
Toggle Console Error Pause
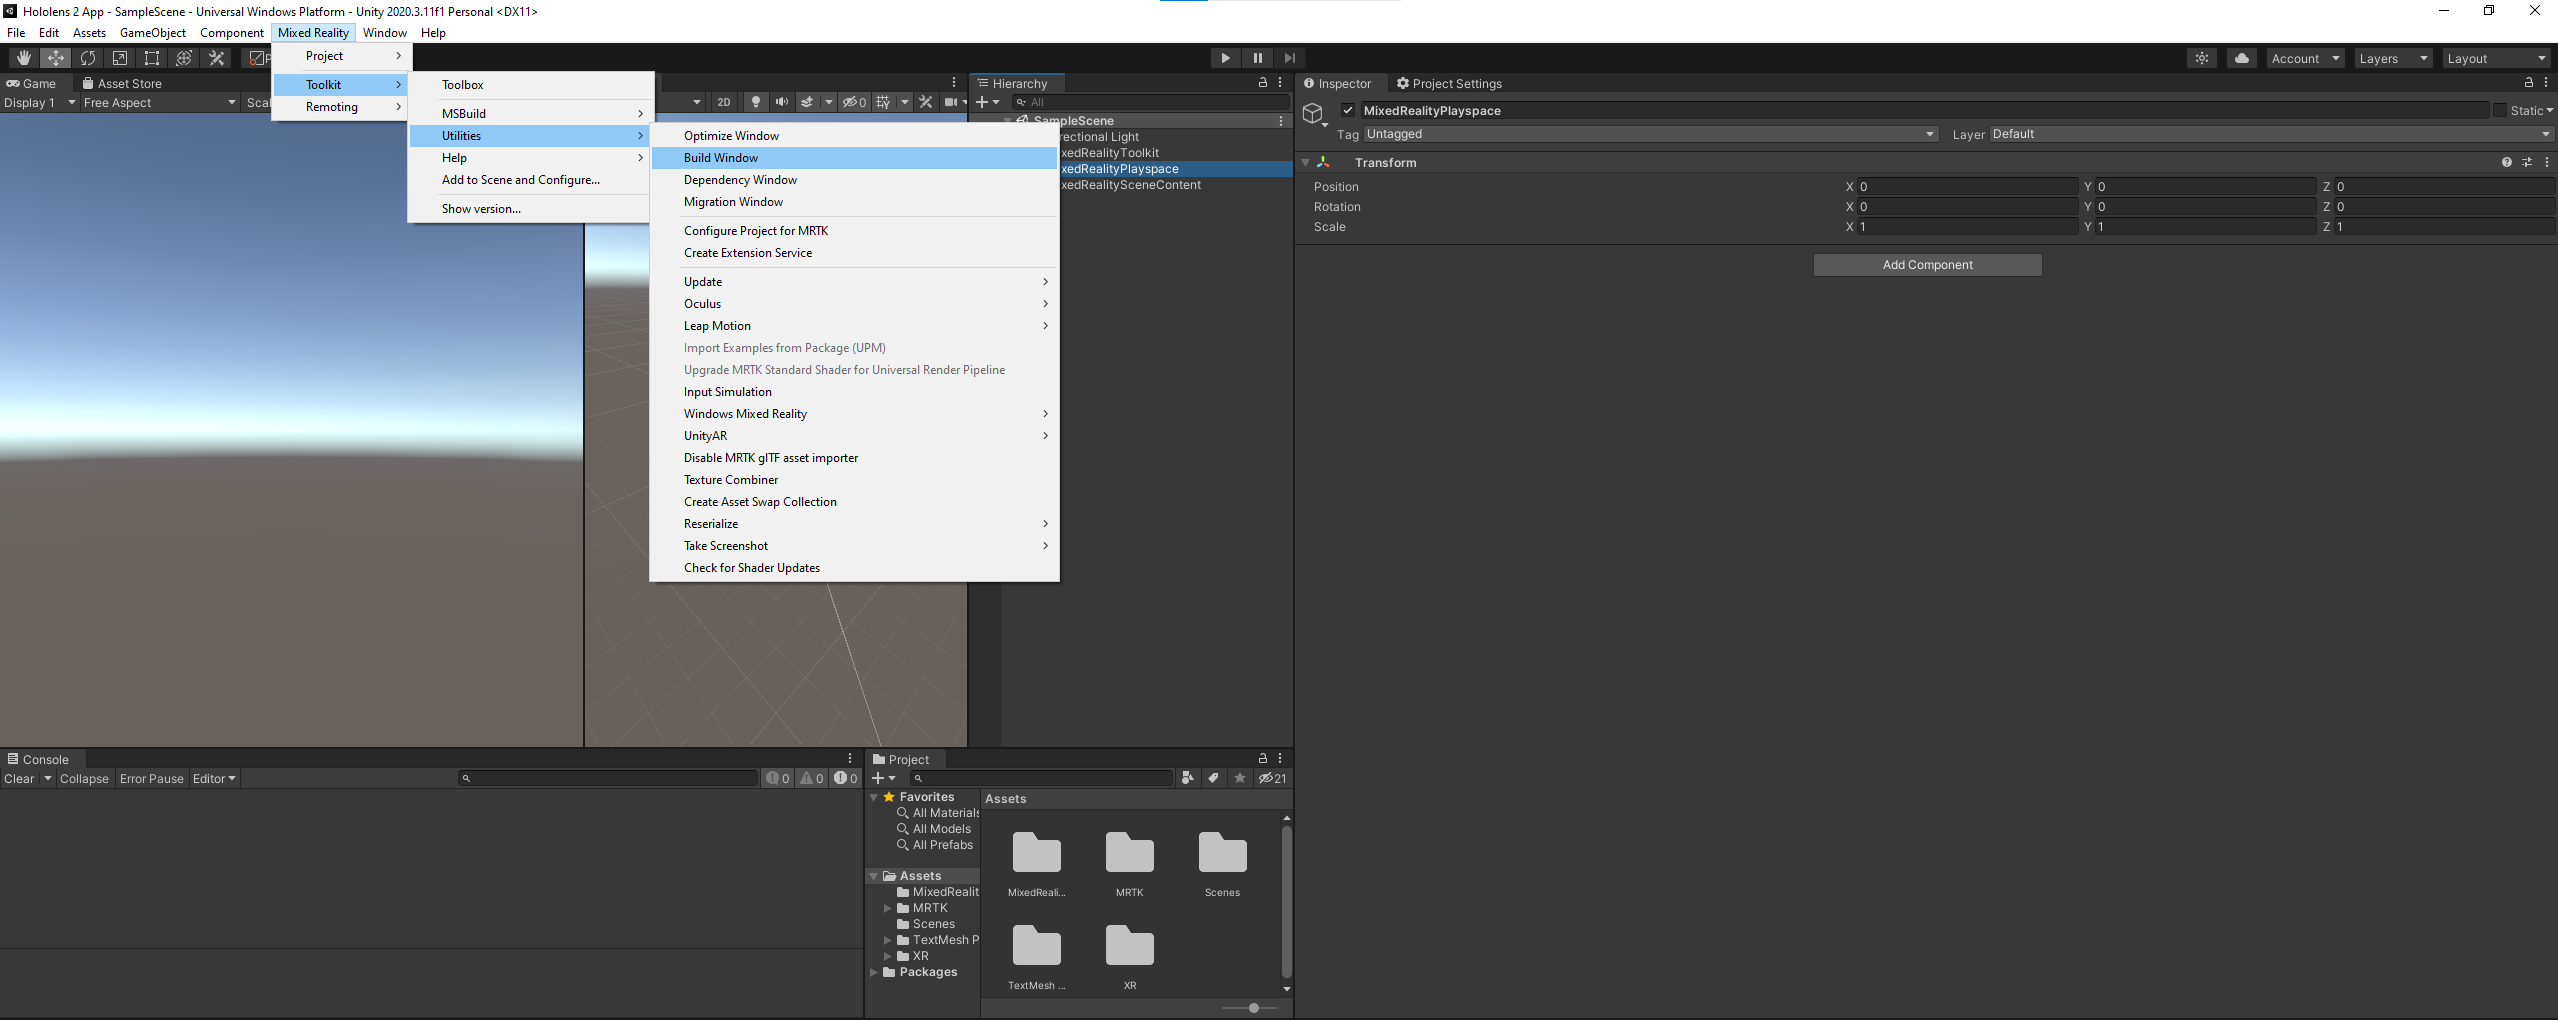point(152,779)
